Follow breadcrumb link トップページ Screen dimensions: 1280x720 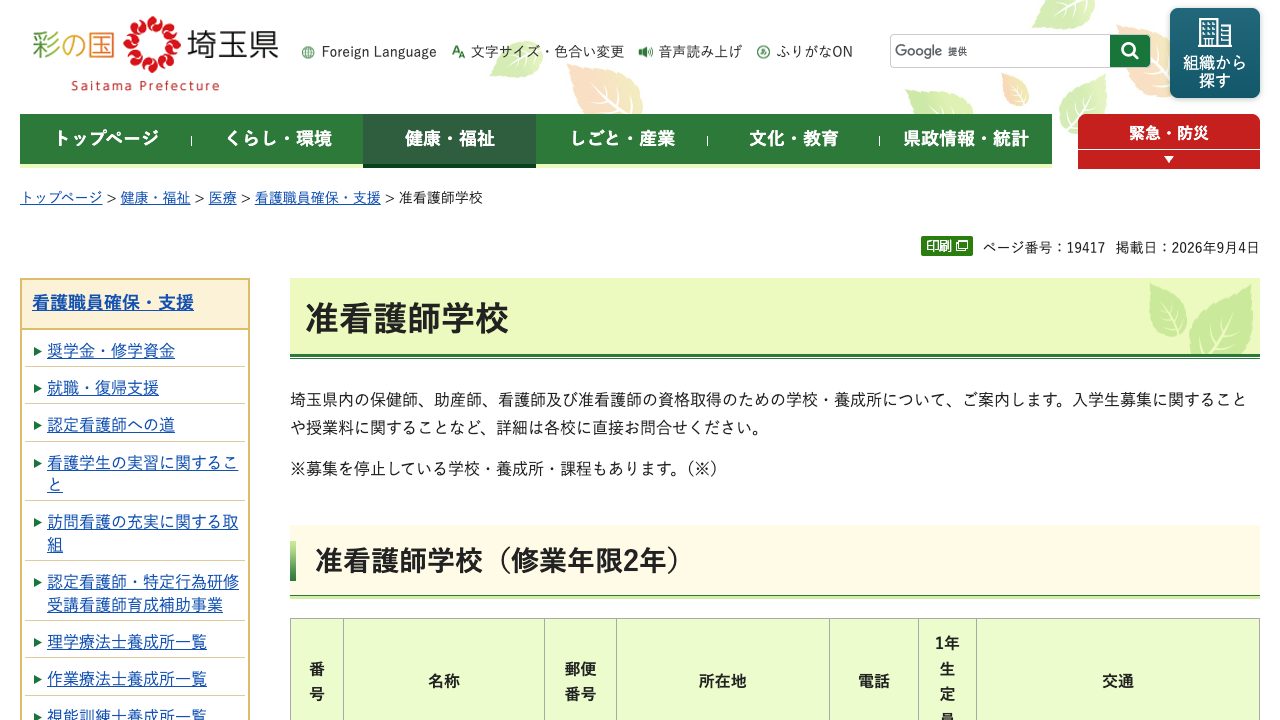(x=61, y=198)
